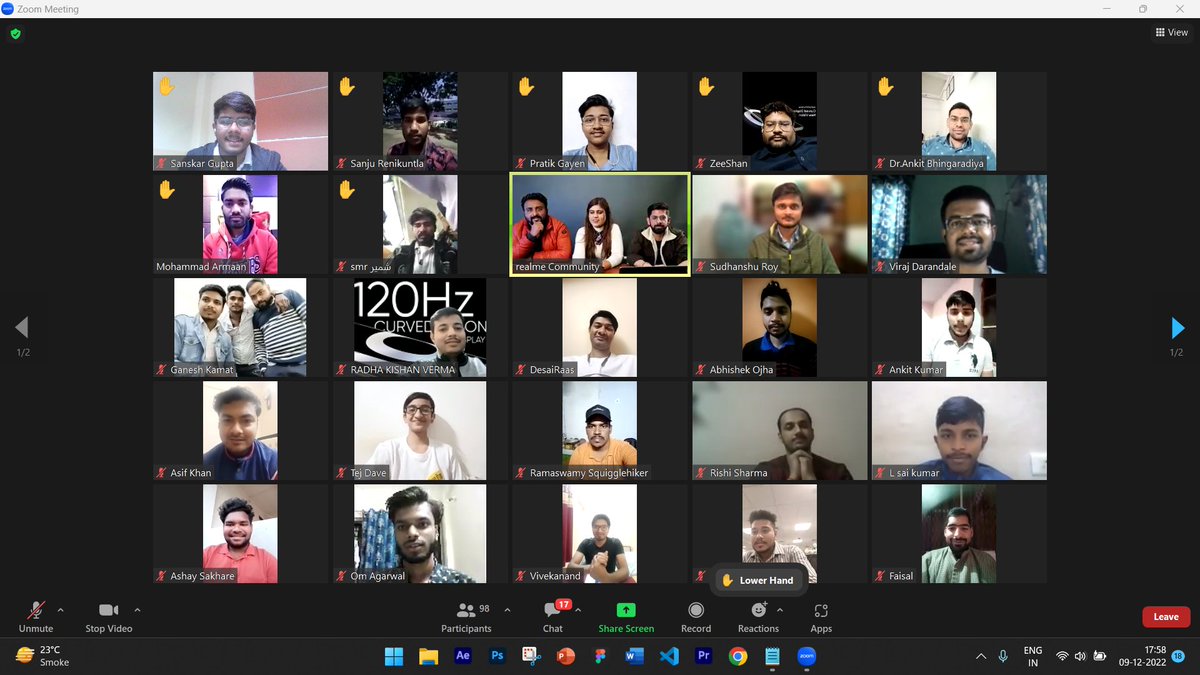
Task: Click the name label "Tej Dave"
Action: tap(368, 473)
